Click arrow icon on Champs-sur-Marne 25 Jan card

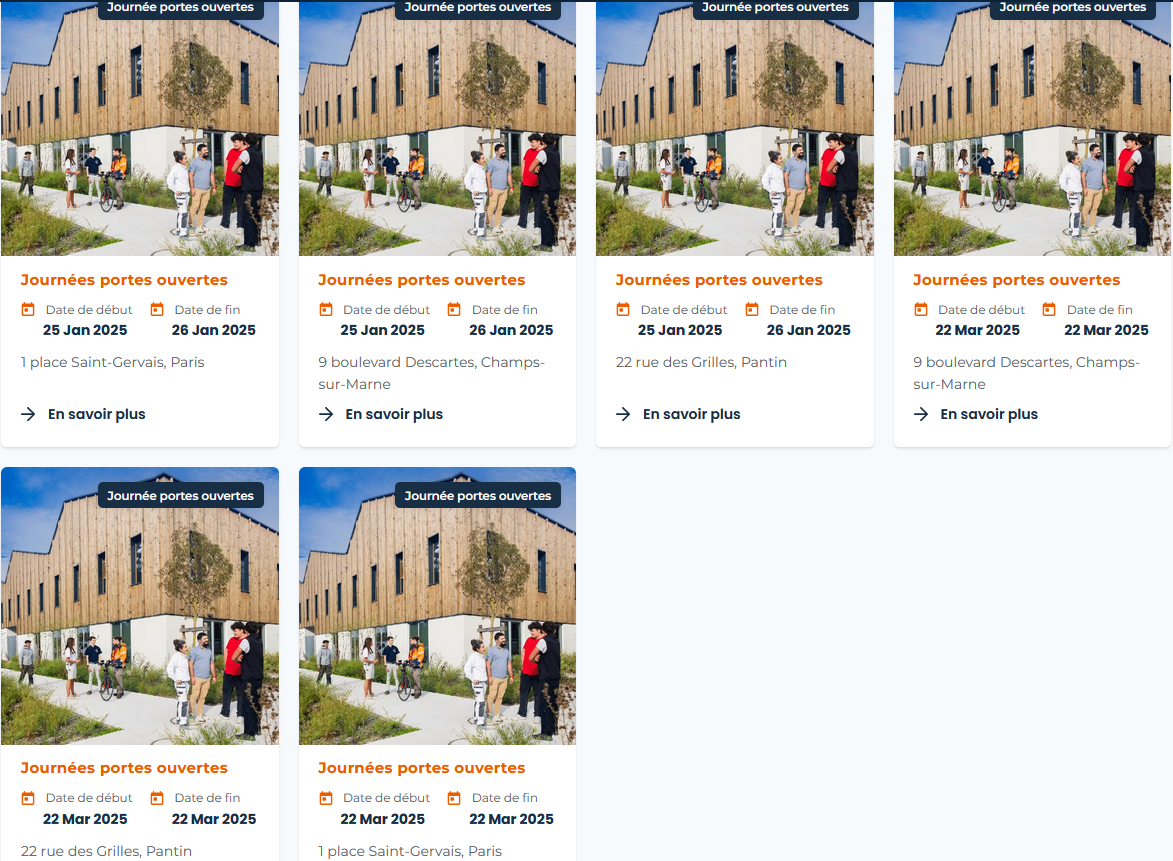[x=326, y=414]
